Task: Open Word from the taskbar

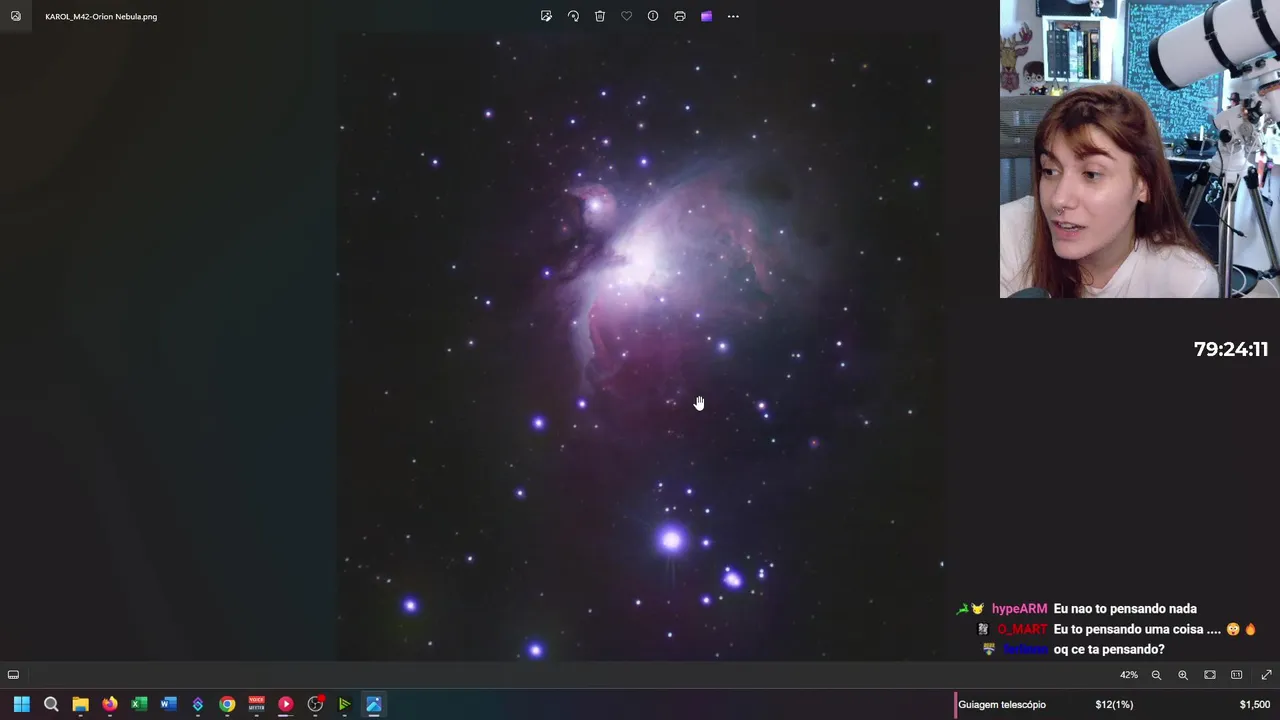Action: click(x=168, y=704)
